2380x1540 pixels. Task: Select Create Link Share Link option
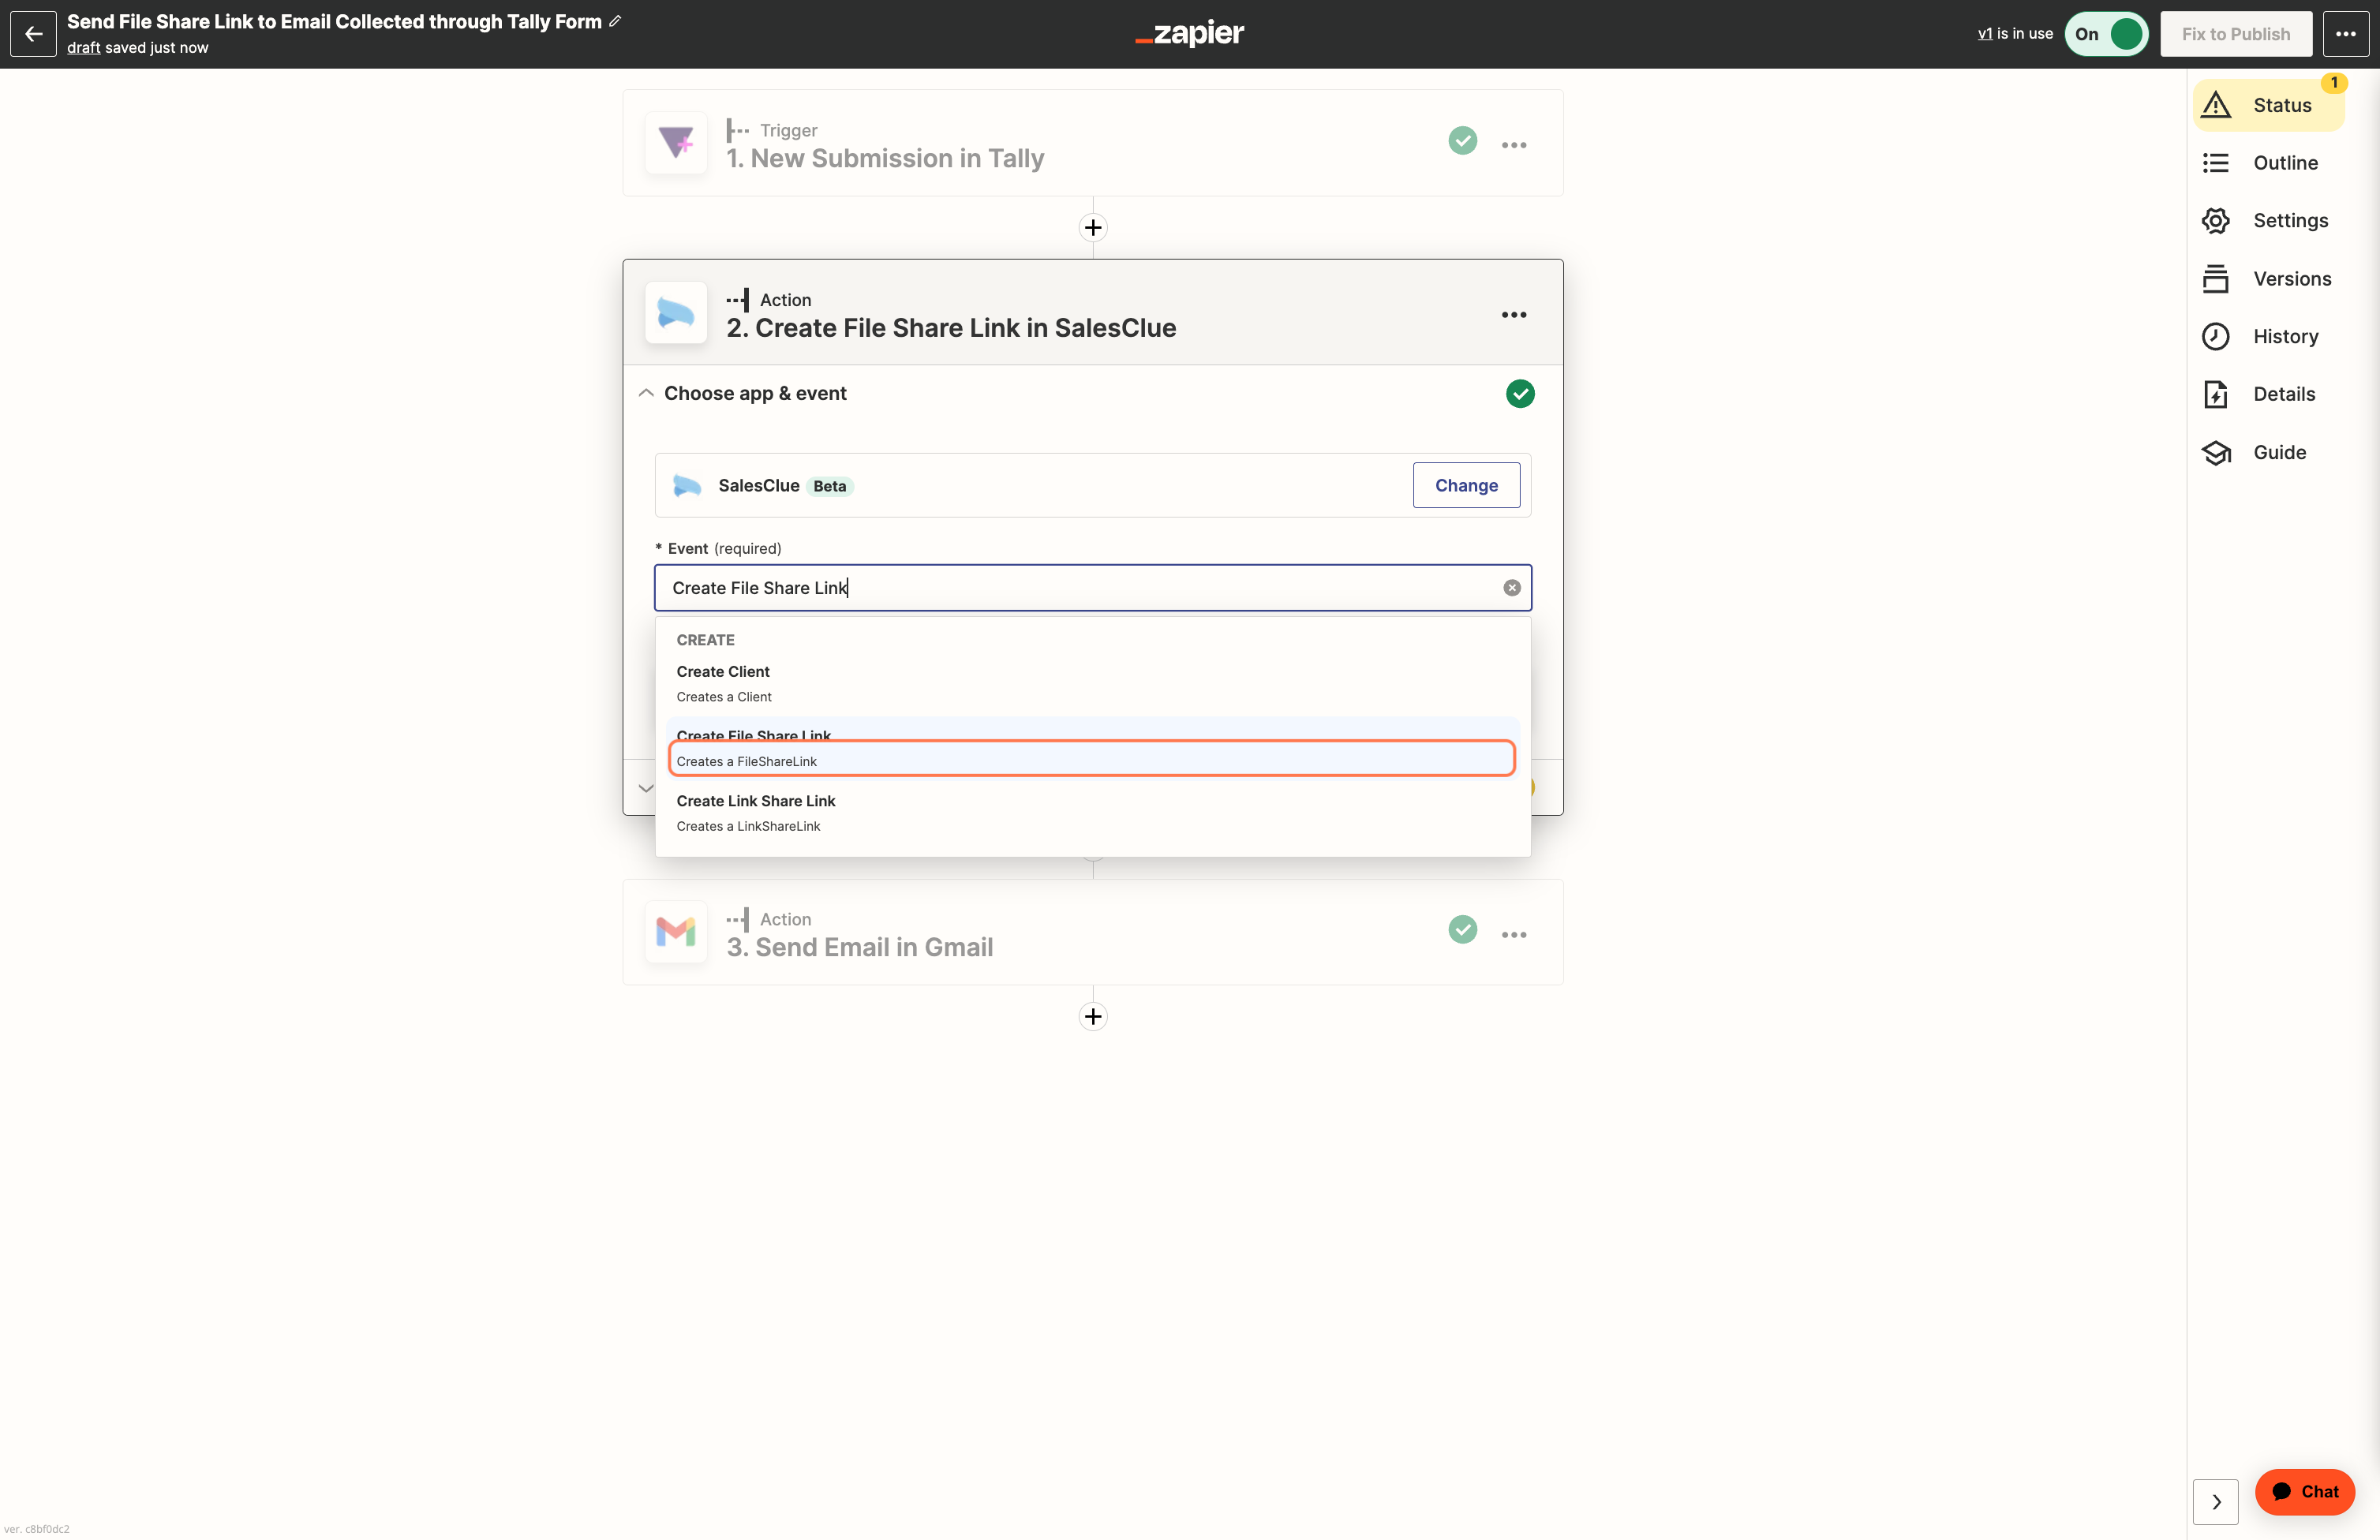point(1093,813)
